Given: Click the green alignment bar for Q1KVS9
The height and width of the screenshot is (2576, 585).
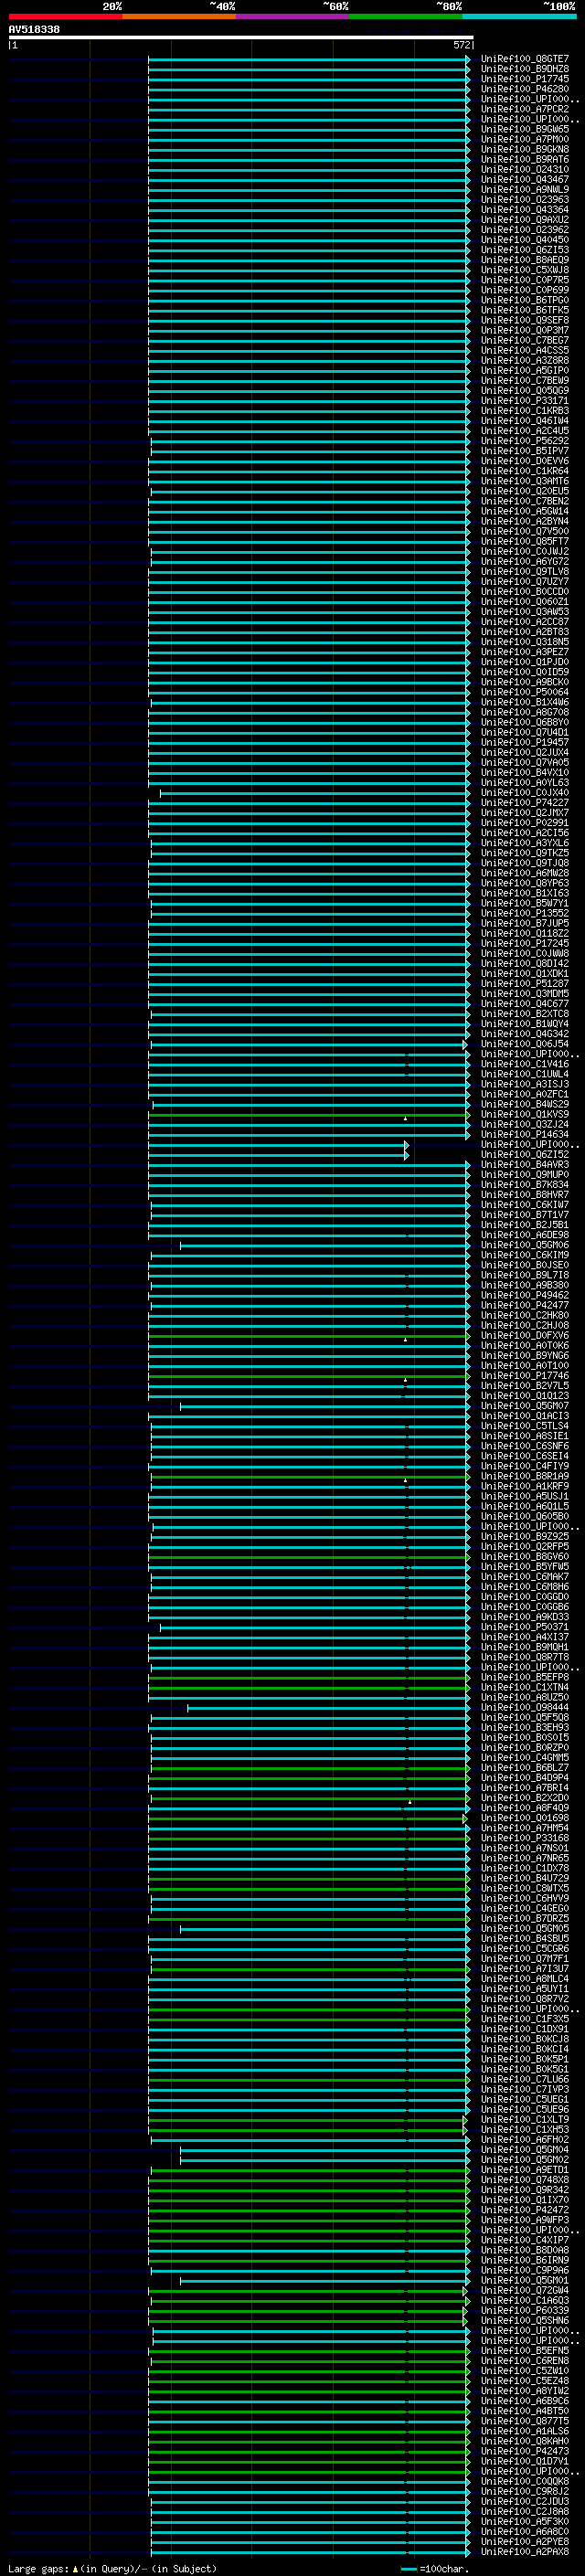Looking at the screenshot, I should point(309,1115).
